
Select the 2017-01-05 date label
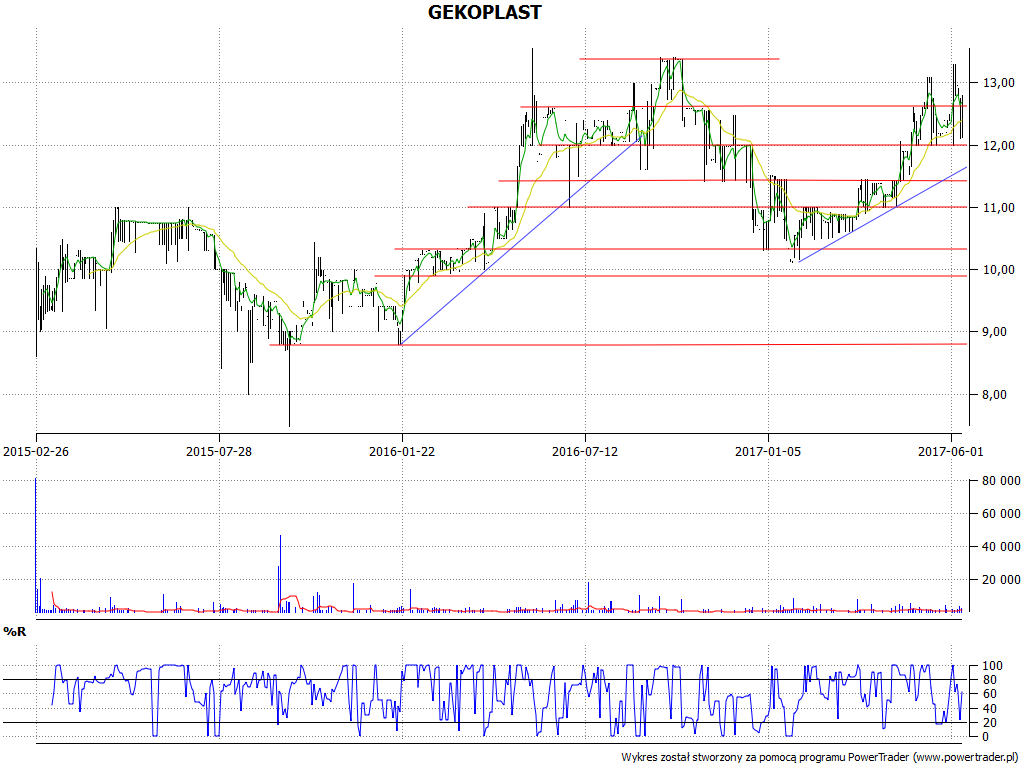[767, 451]
